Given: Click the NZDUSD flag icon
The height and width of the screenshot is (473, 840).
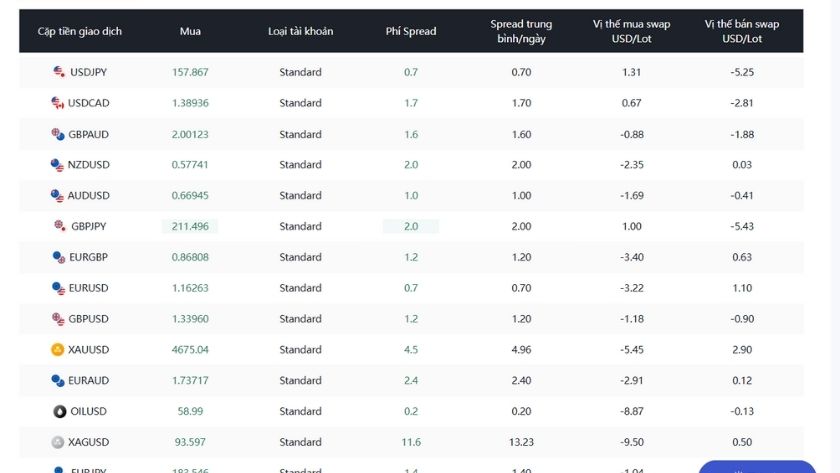Looking at the screenshot, I should click(57, 165).
